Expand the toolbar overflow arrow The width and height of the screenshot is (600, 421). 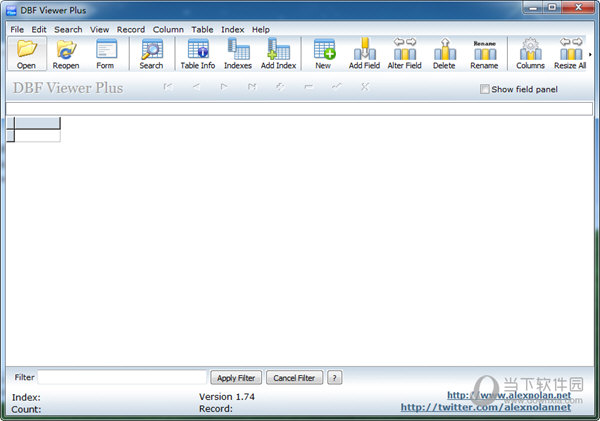coord(590,54)
